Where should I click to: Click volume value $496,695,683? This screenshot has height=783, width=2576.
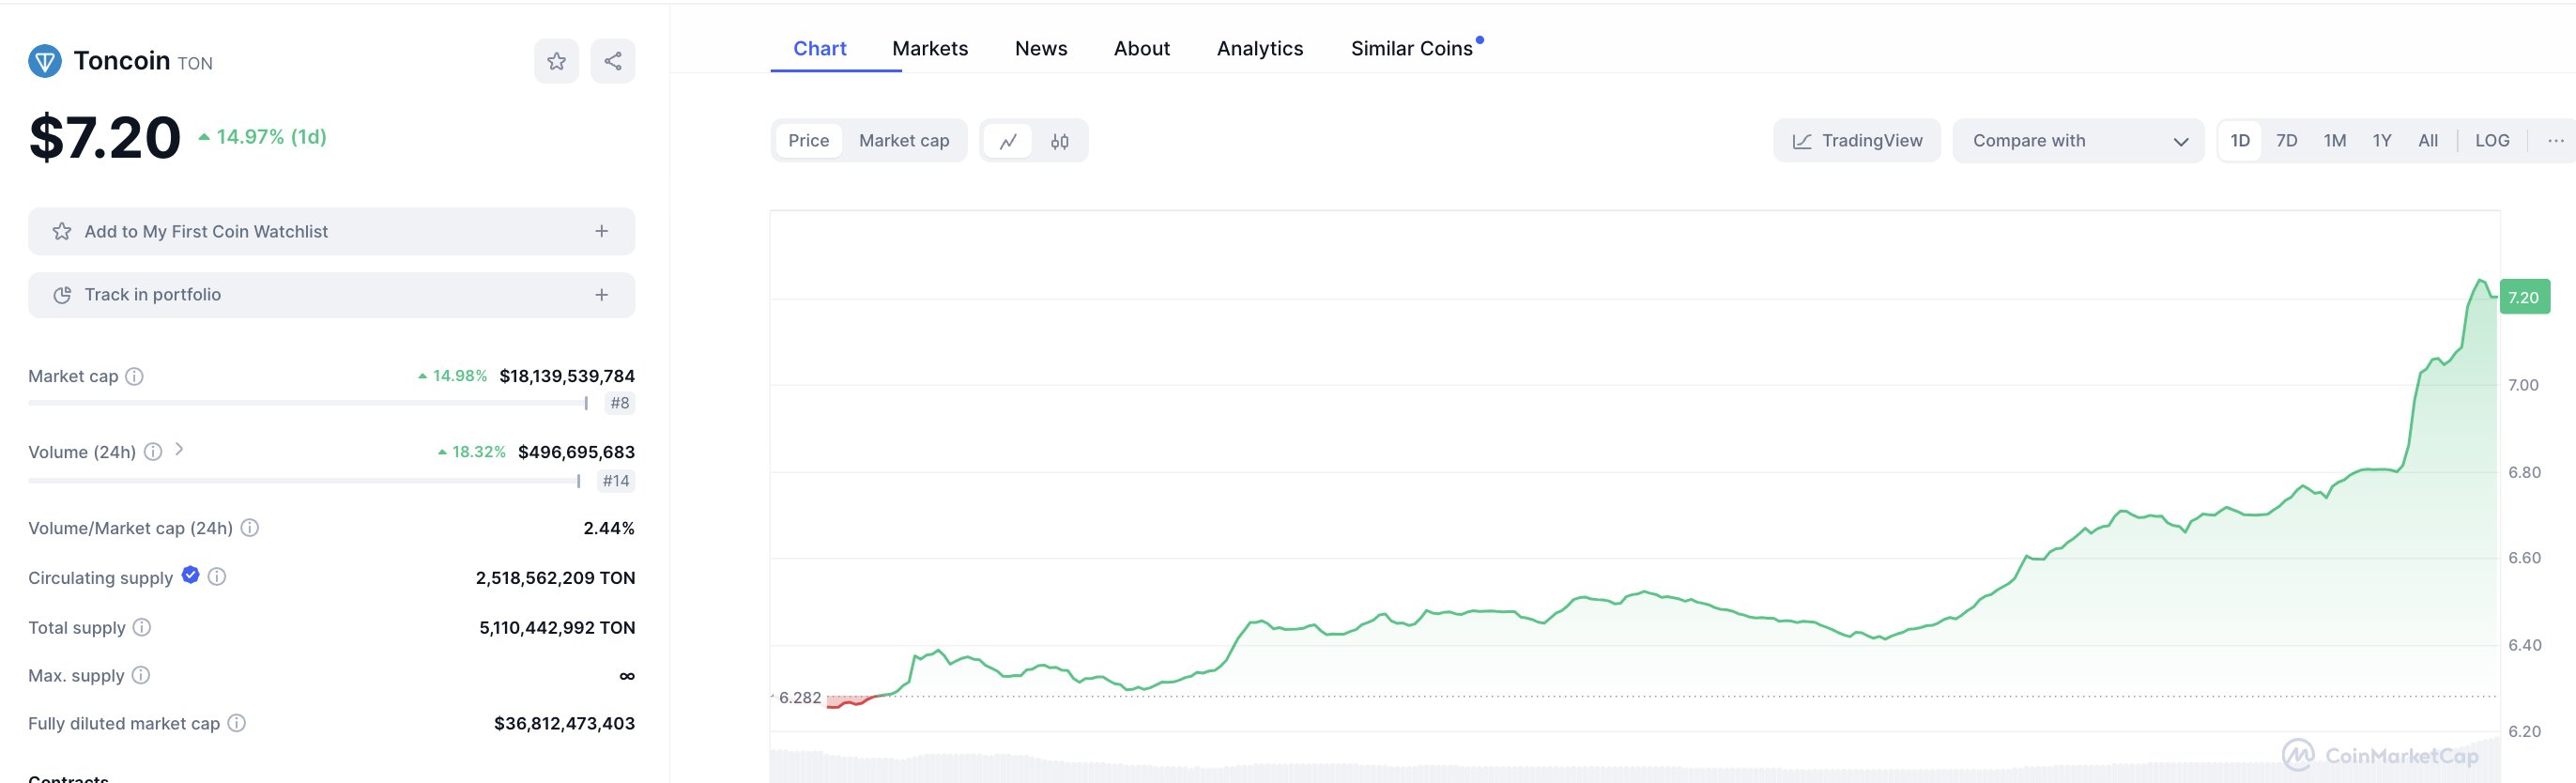coord(576,452)
